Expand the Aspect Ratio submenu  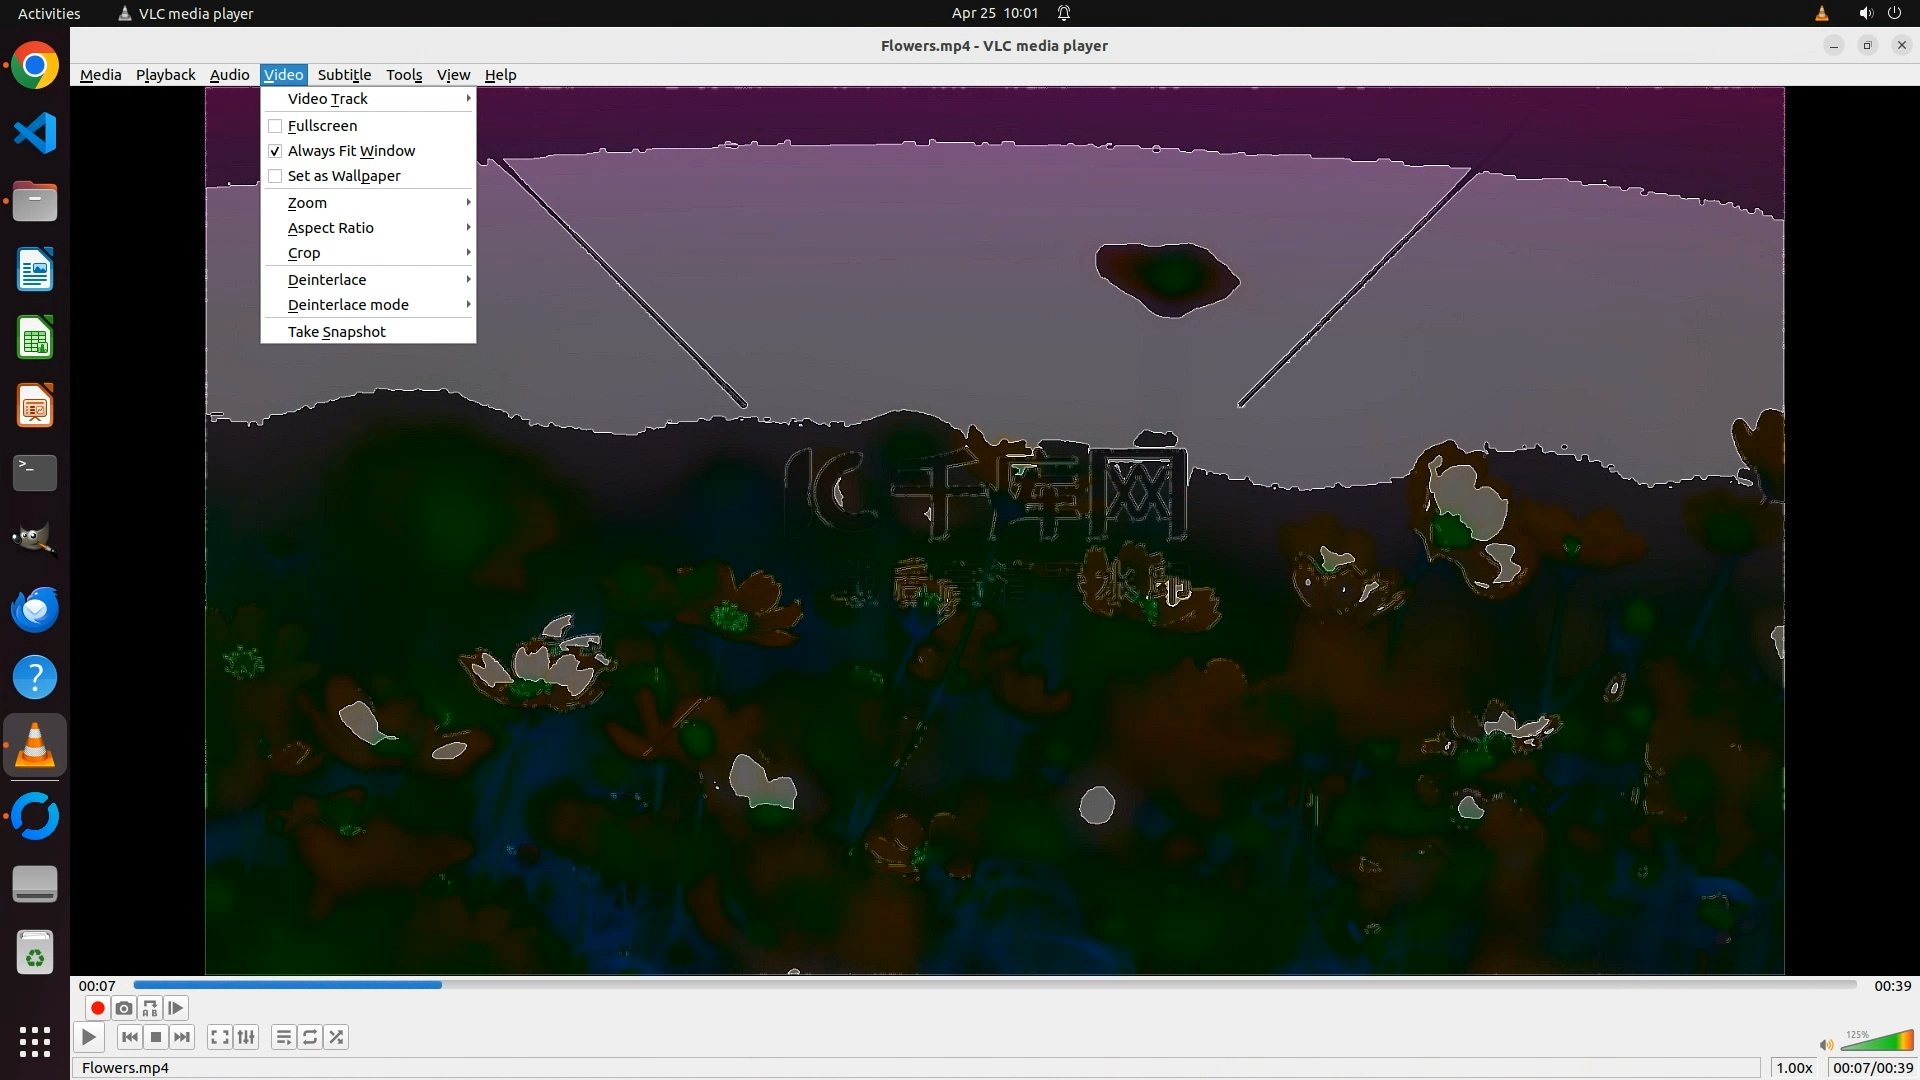(x=331, y=228)
